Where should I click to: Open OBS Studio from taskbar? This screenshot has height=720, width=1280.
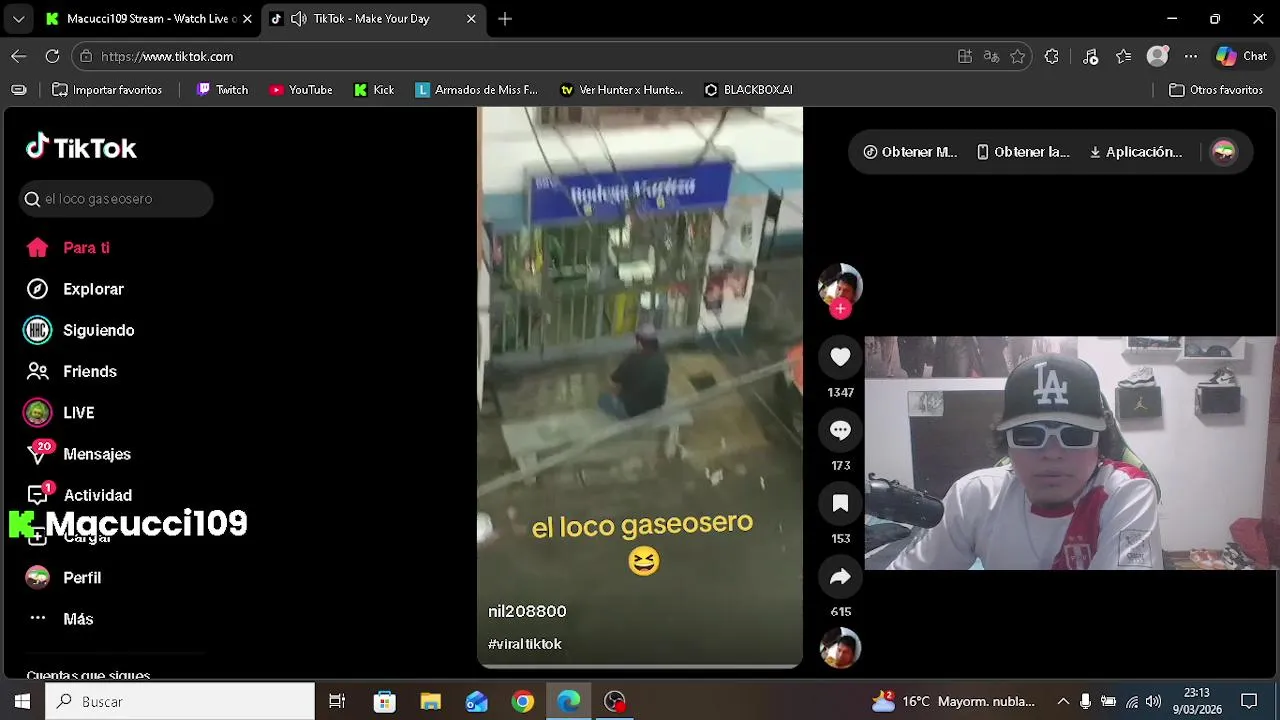[615, 701]
